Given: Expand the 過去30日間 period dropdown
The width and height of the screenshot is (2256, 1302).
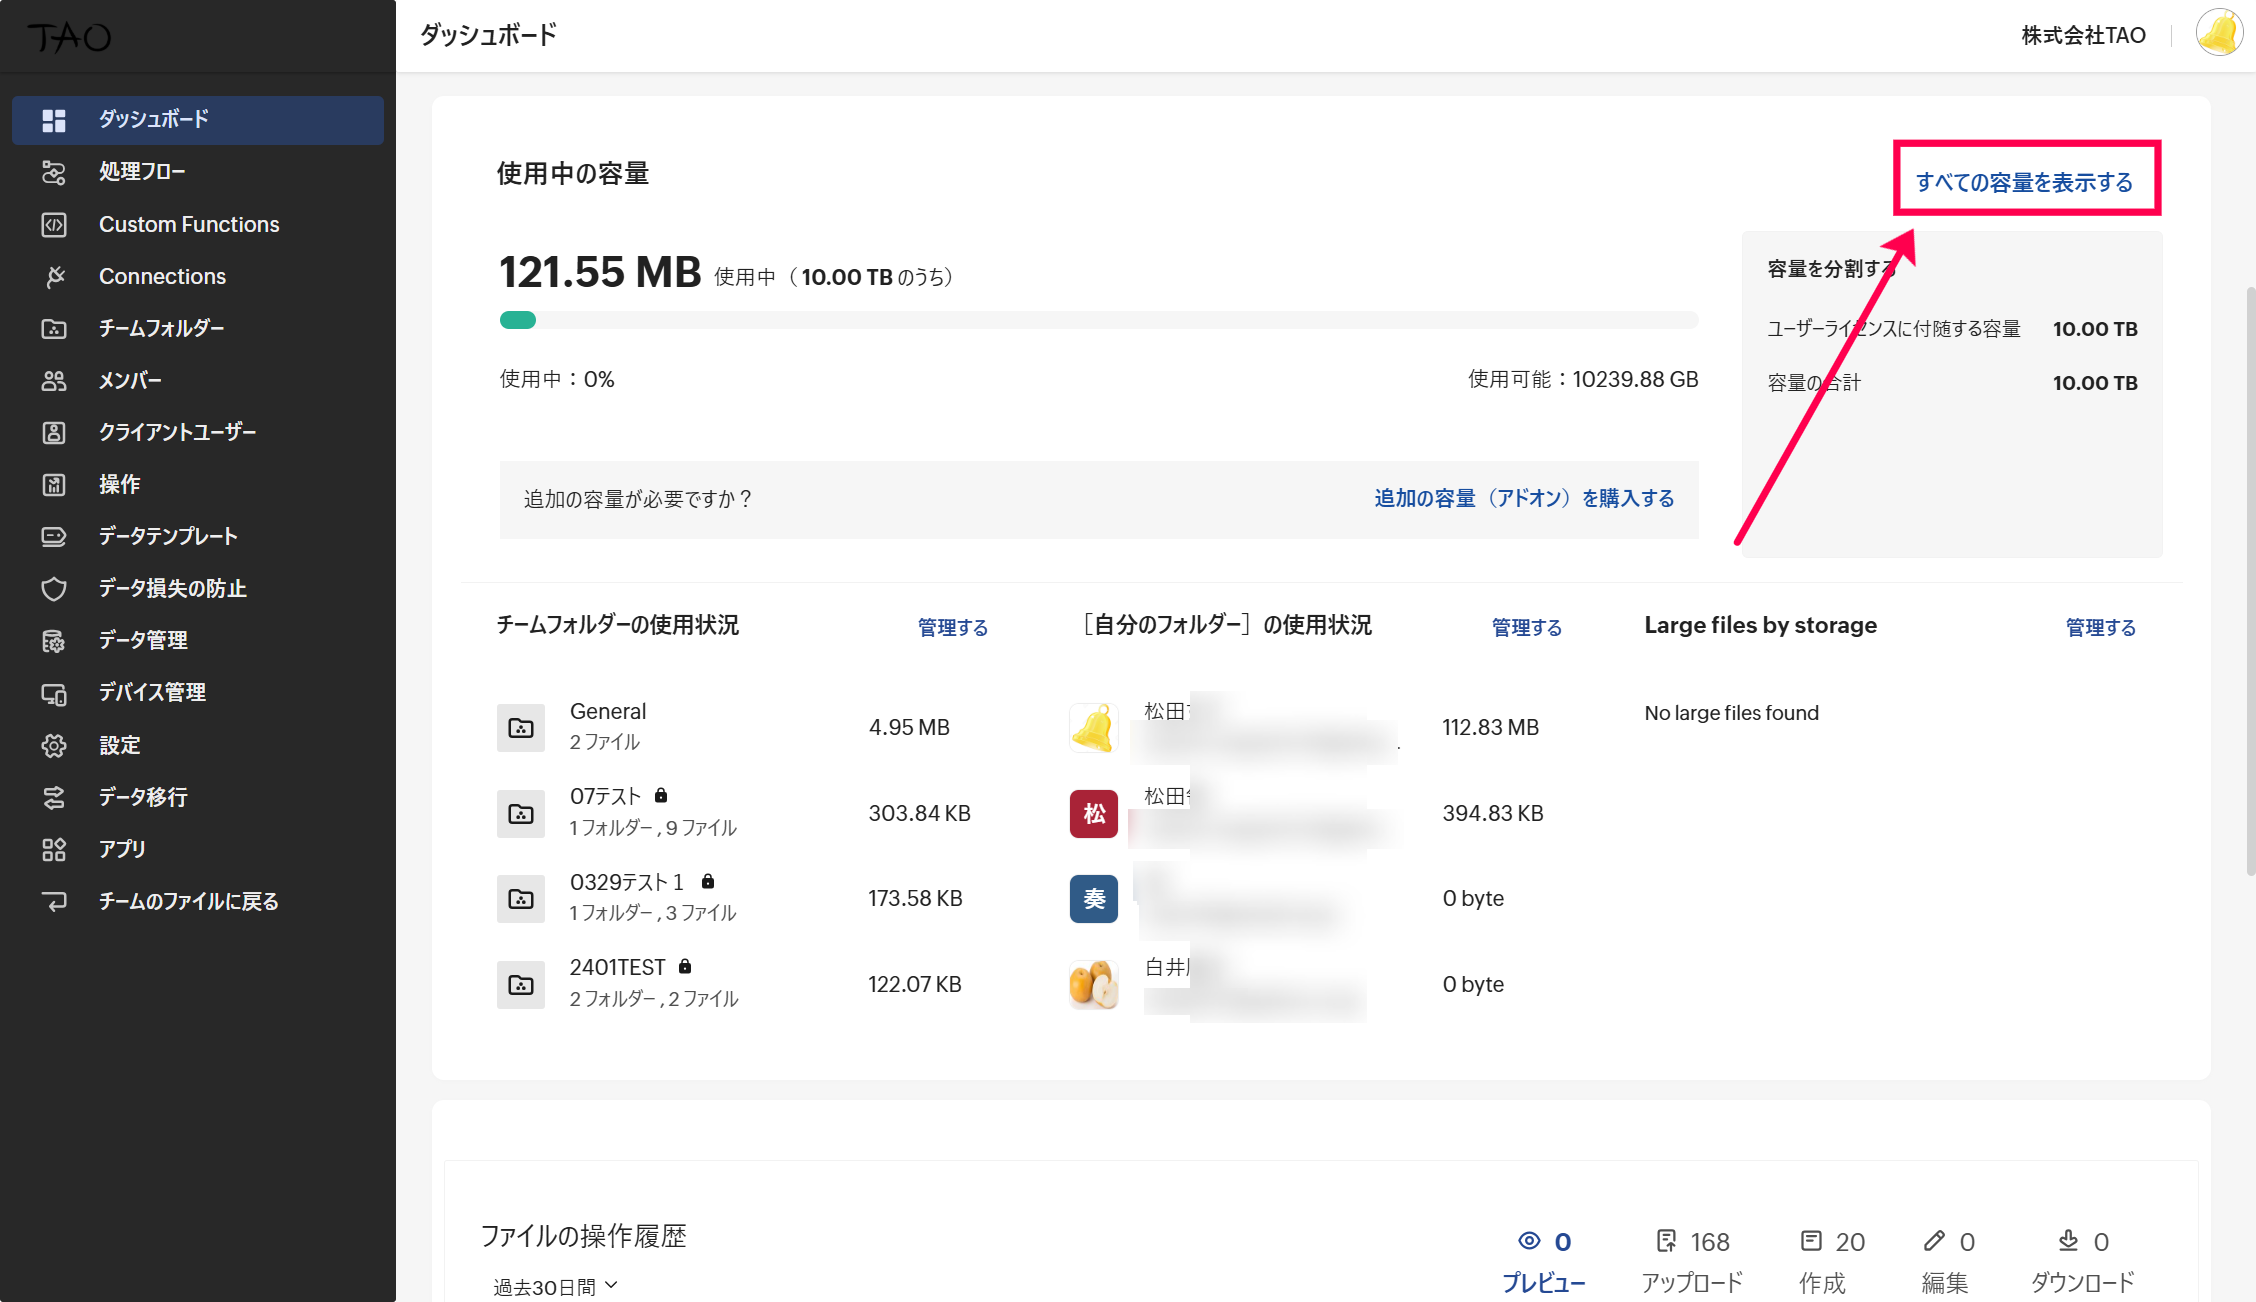Looking at the screenshot, I should [x=556, y=1286].
